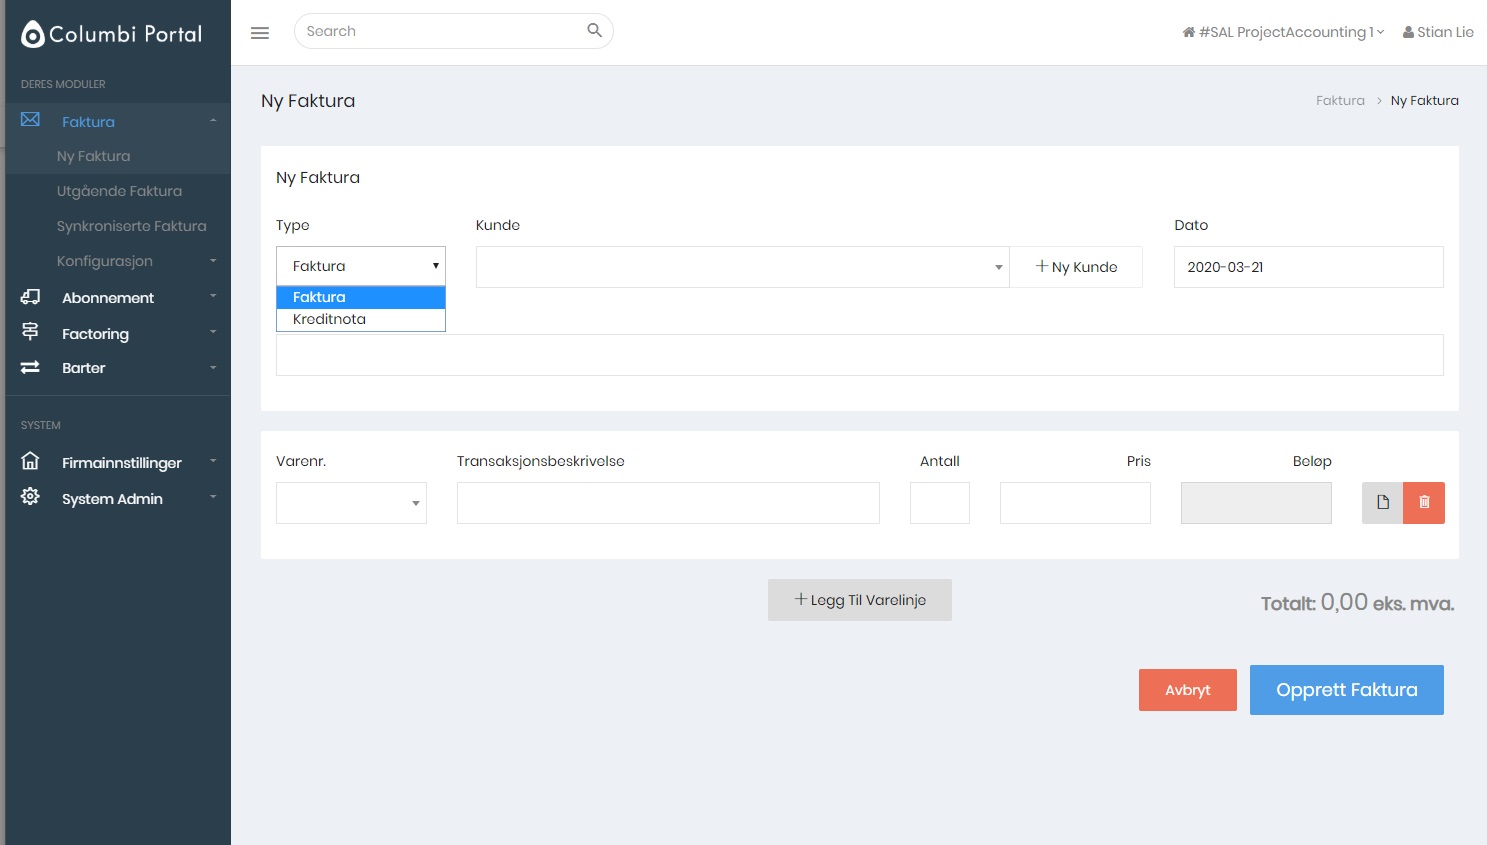The width and height of the screenshot is (1487, 845).
Task: Click the Pris price field
Action: [x=1075, y=503]
